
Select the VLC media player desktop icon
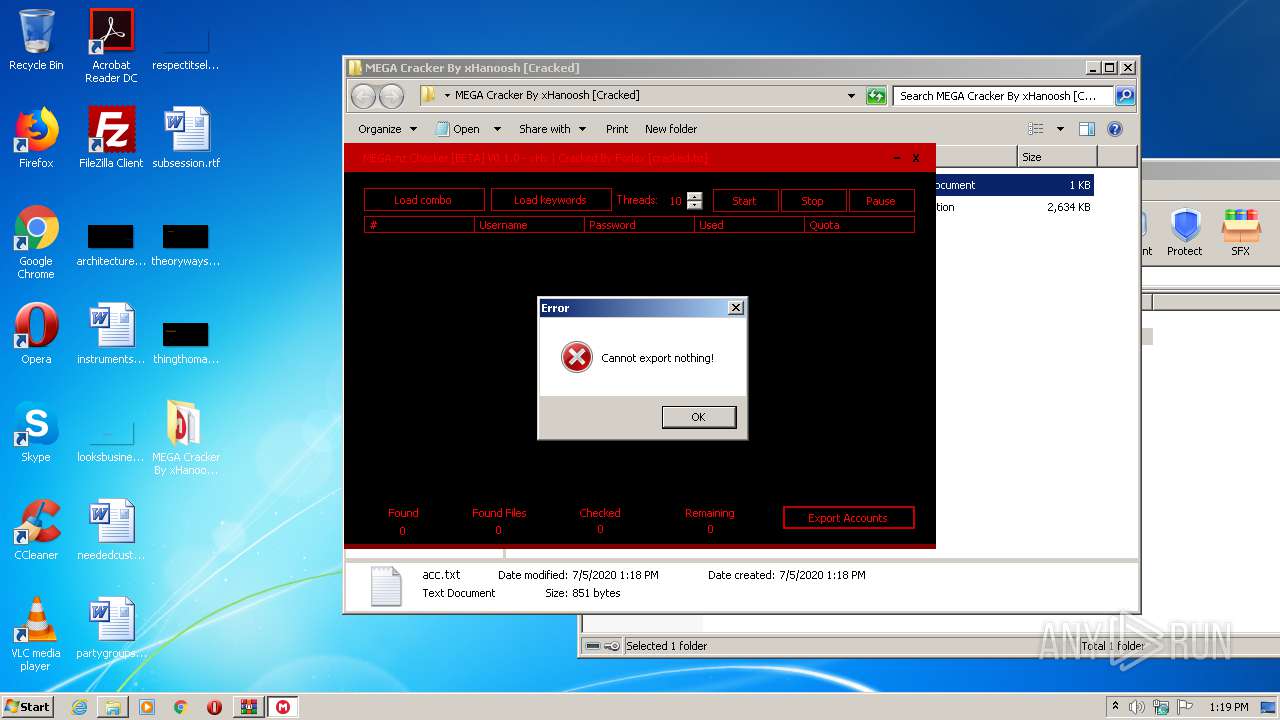click(x=36, y=634)
